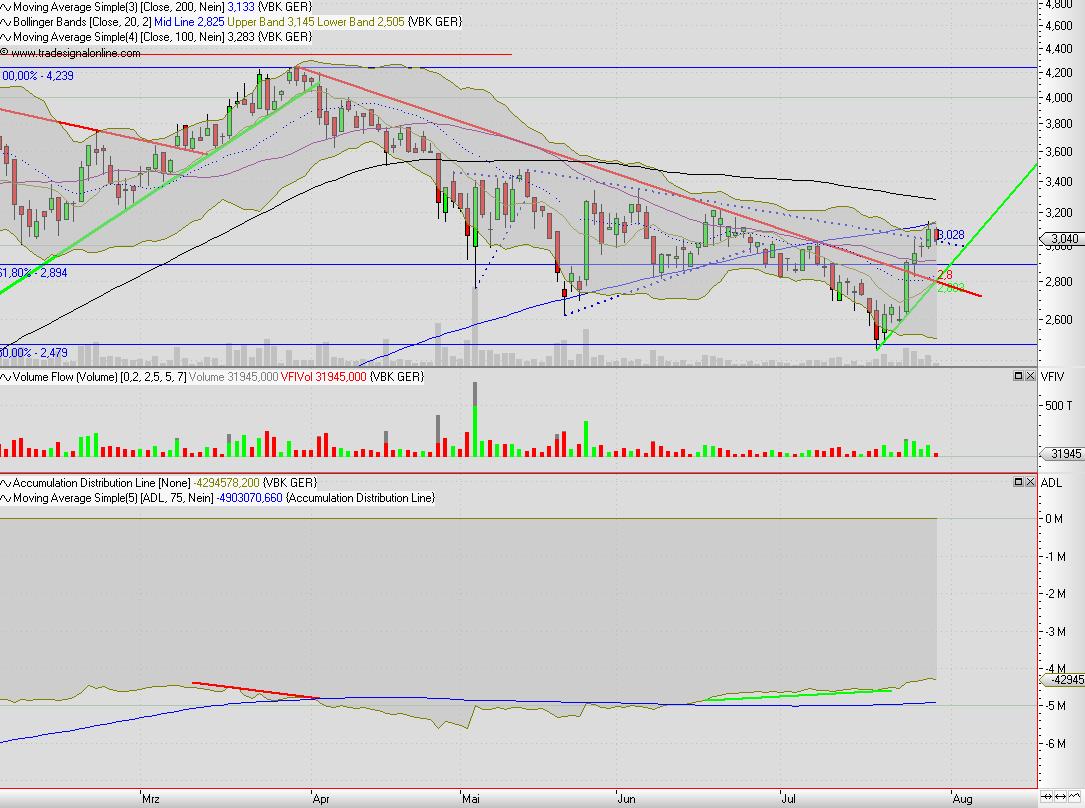
Task: Maximize the Accumulation Distribution Line pane
Action: pos(1019,481)
